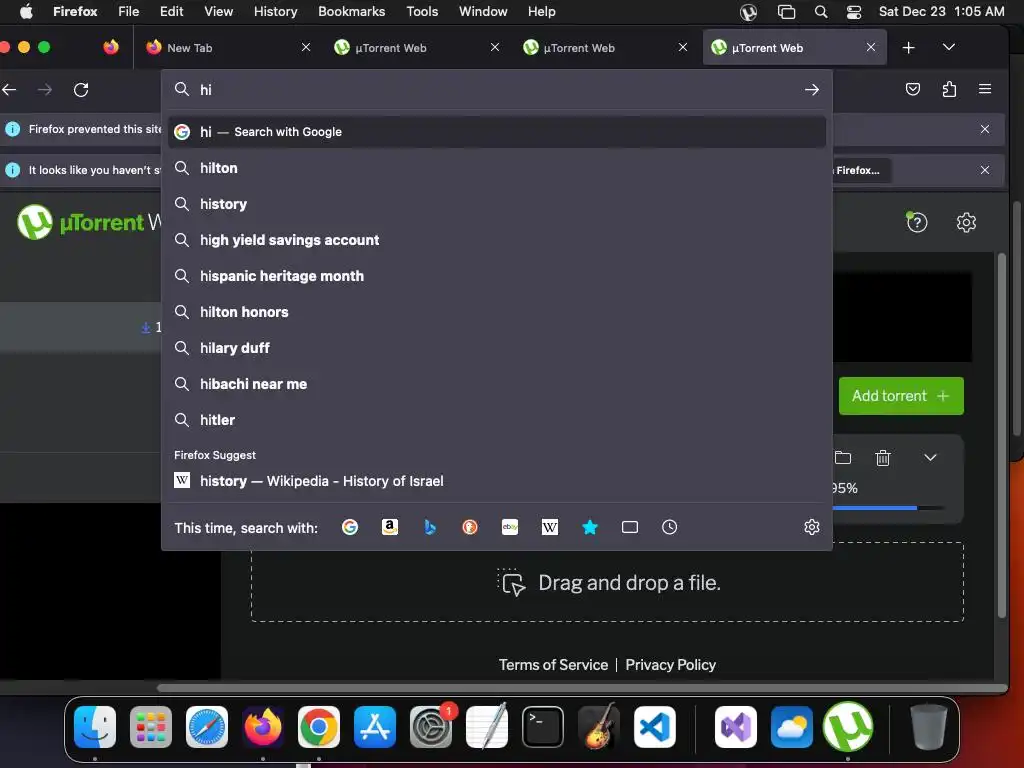This screenshot has width=1024, height=768.
Task: Delete torrent with trash icon
Action: tap(883, 458)
